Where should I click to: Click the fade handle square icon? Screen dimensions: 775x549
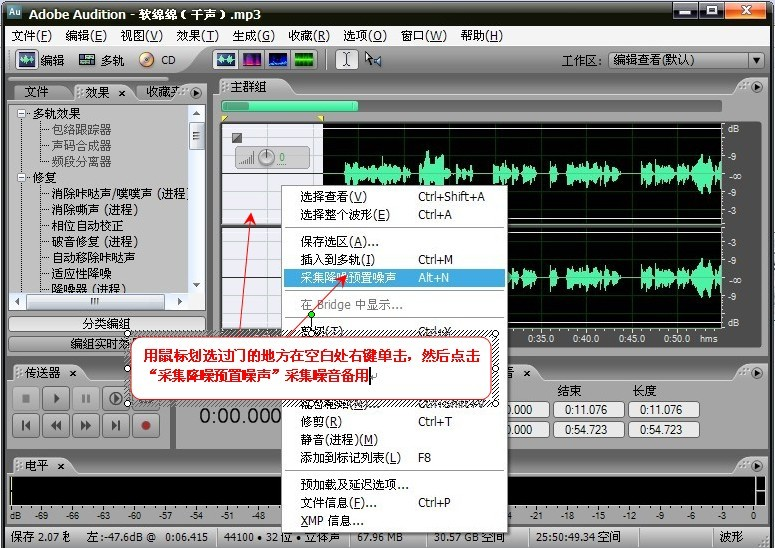pos(237,138)
